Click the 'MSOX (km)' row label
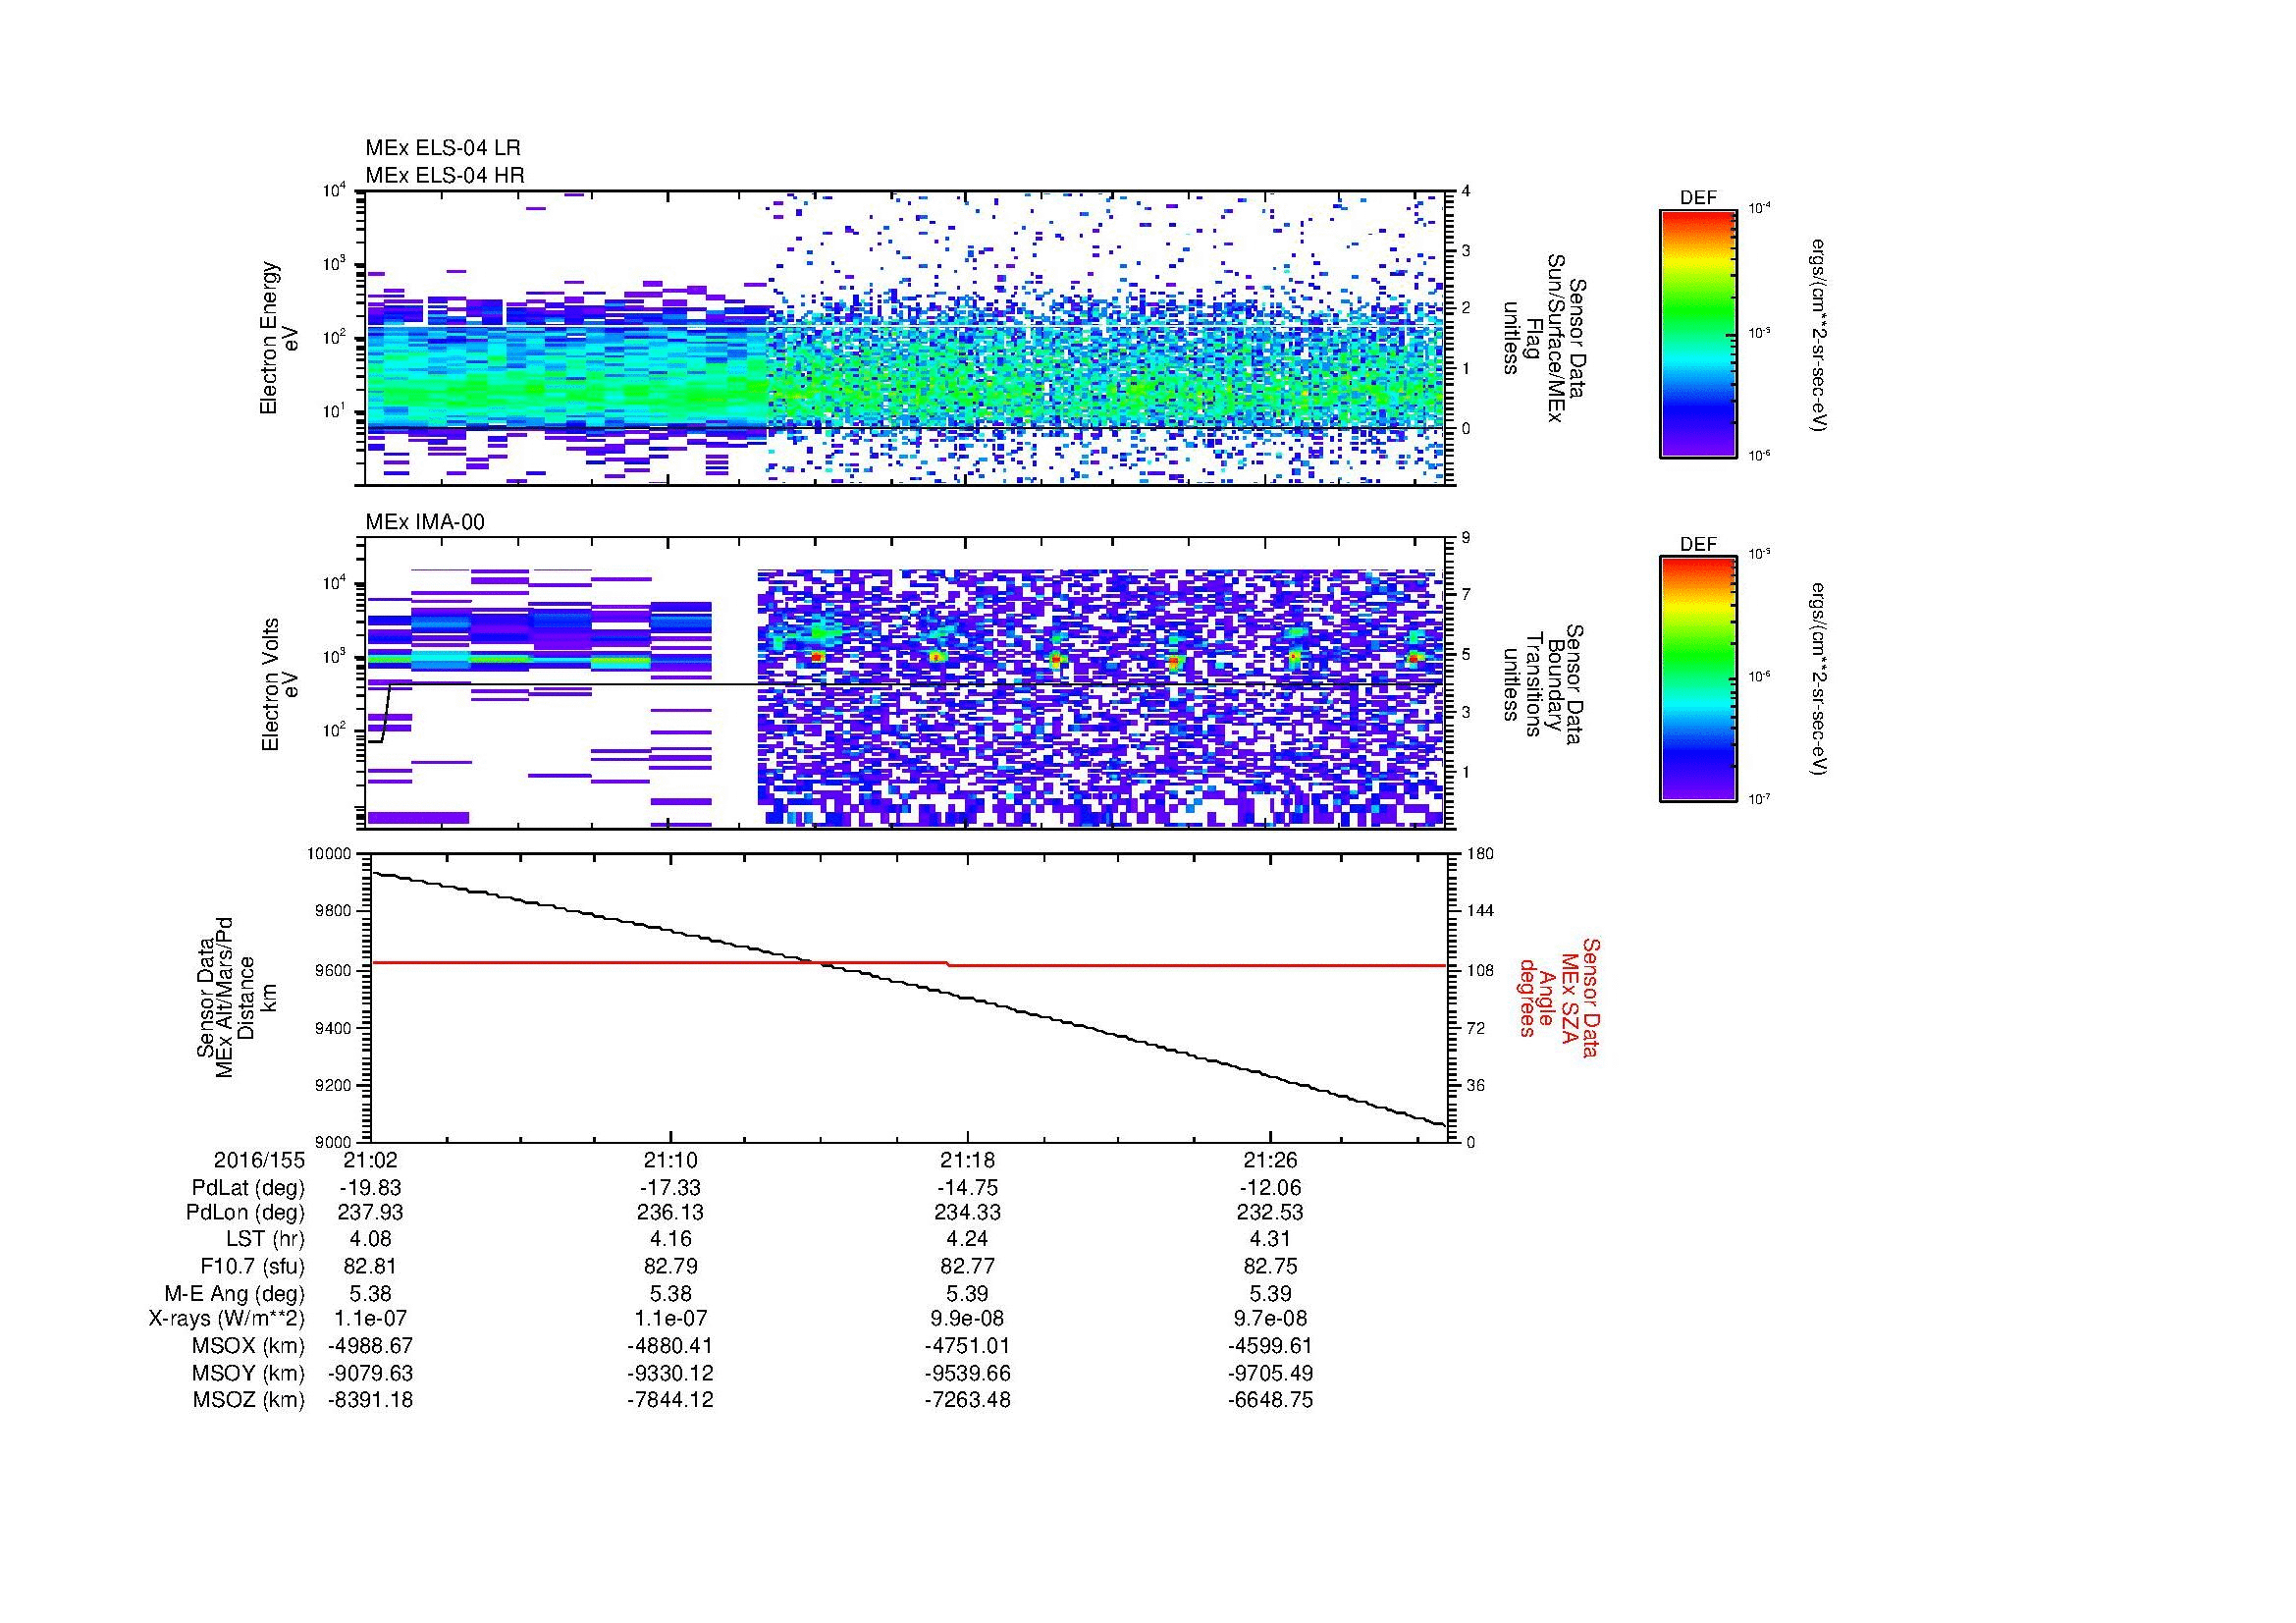The height and width of the screenshot is (1623, 2296). [248, 1346]
